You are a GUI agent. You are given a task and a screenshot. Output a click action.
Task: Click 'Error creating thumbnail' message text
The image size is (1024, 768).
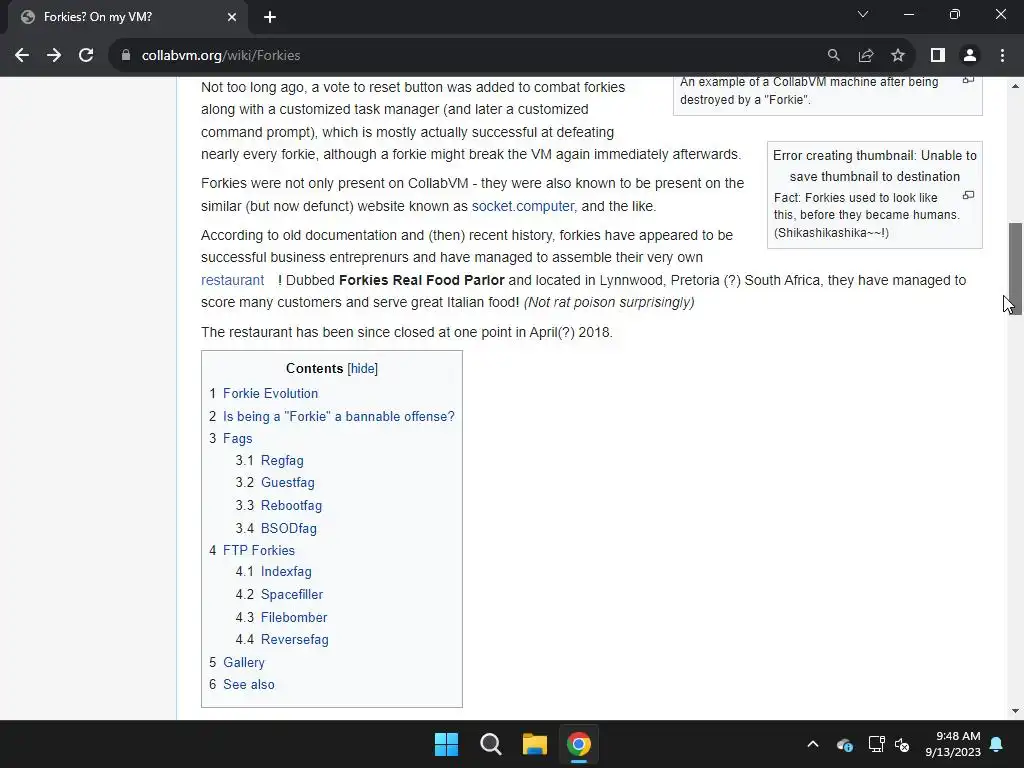click(x=875, y=166)
